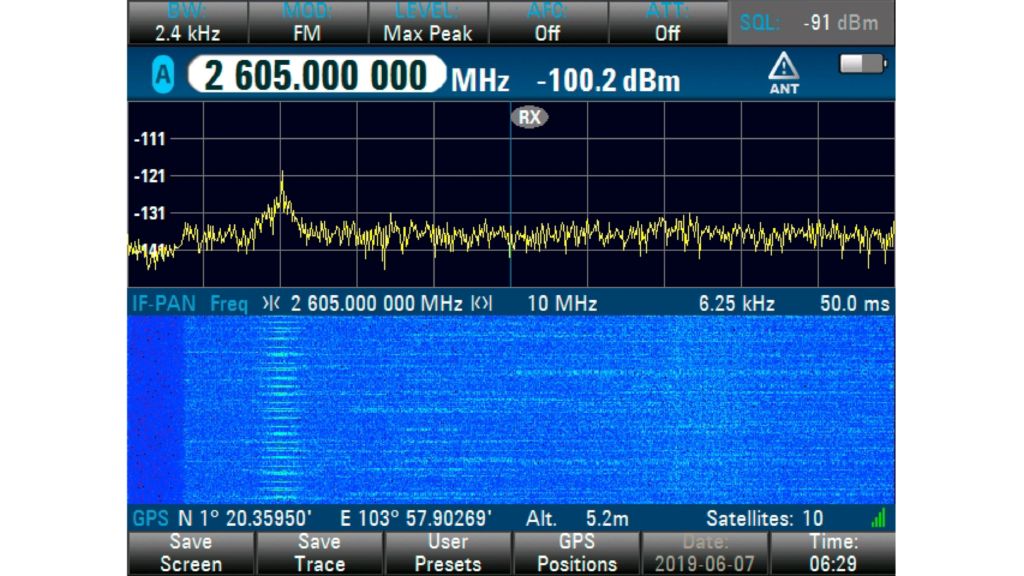1024x576 pixels.
Task: Open the LEVEL Max Peak detector selector
Action: click(x=427, y=22)
